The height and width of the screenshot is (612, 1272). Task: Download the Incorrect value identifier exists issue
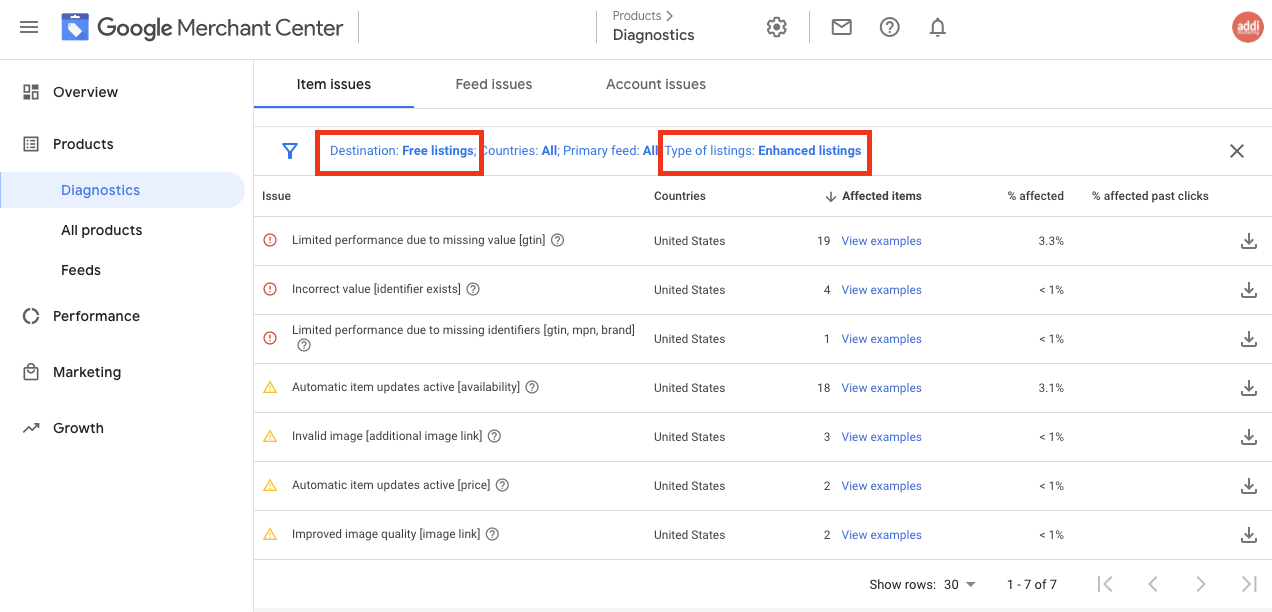coord(1248,290)
